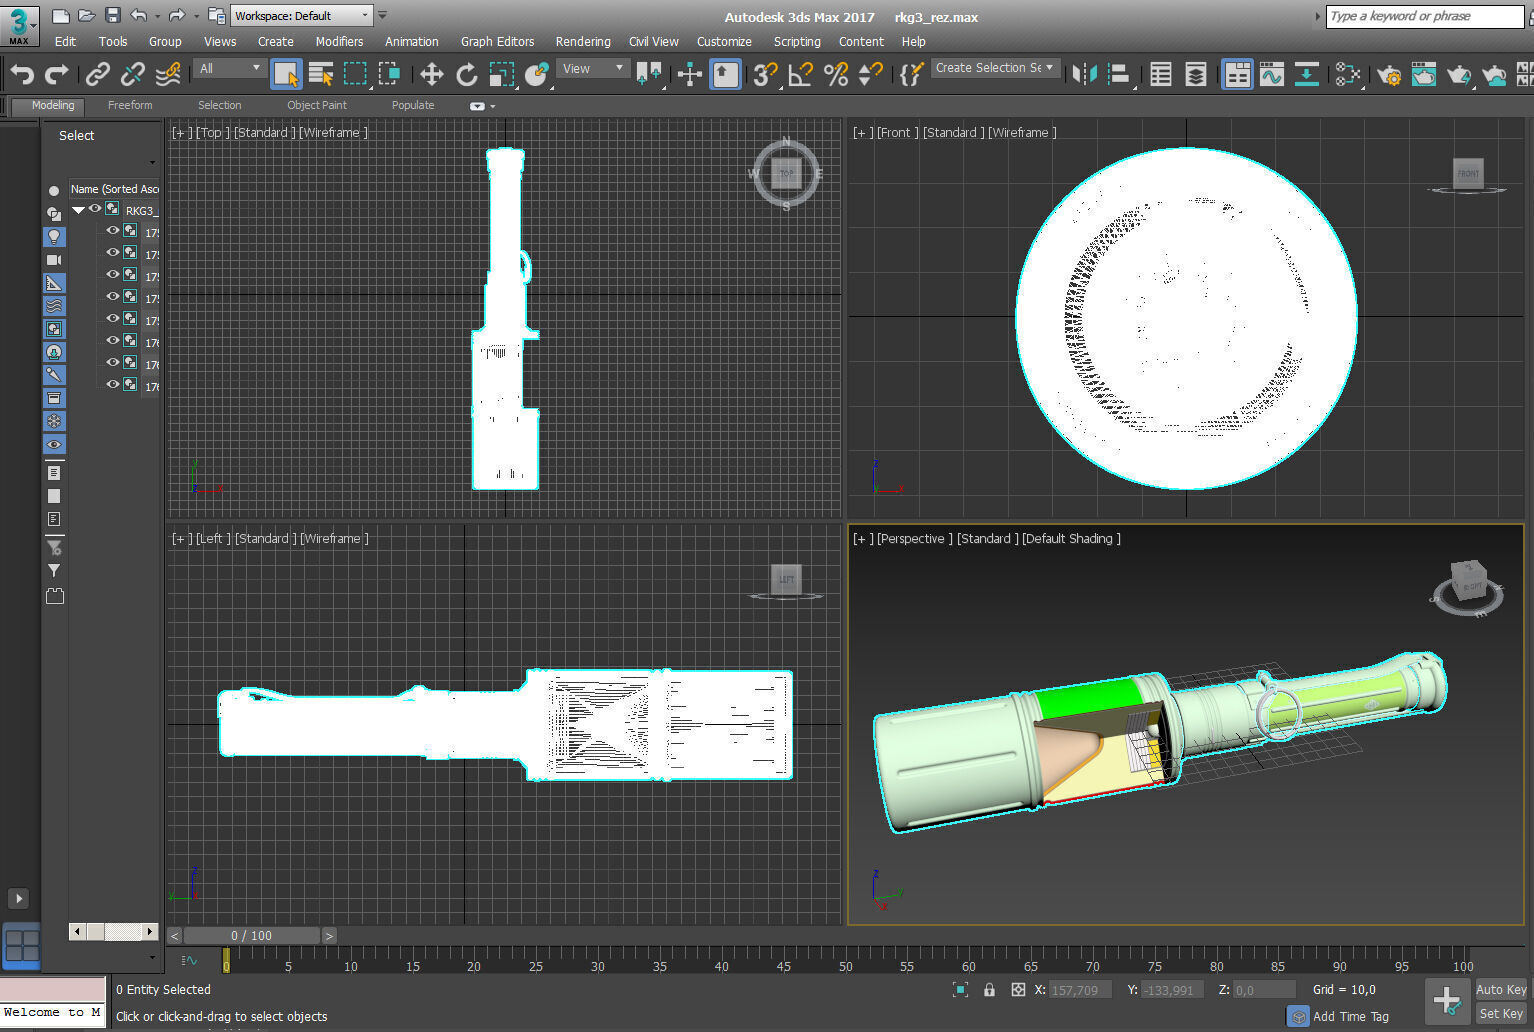This screenshot has width=1534, height=1032.
Task: Toggle the Ribbon display button
Action: 1237,74
